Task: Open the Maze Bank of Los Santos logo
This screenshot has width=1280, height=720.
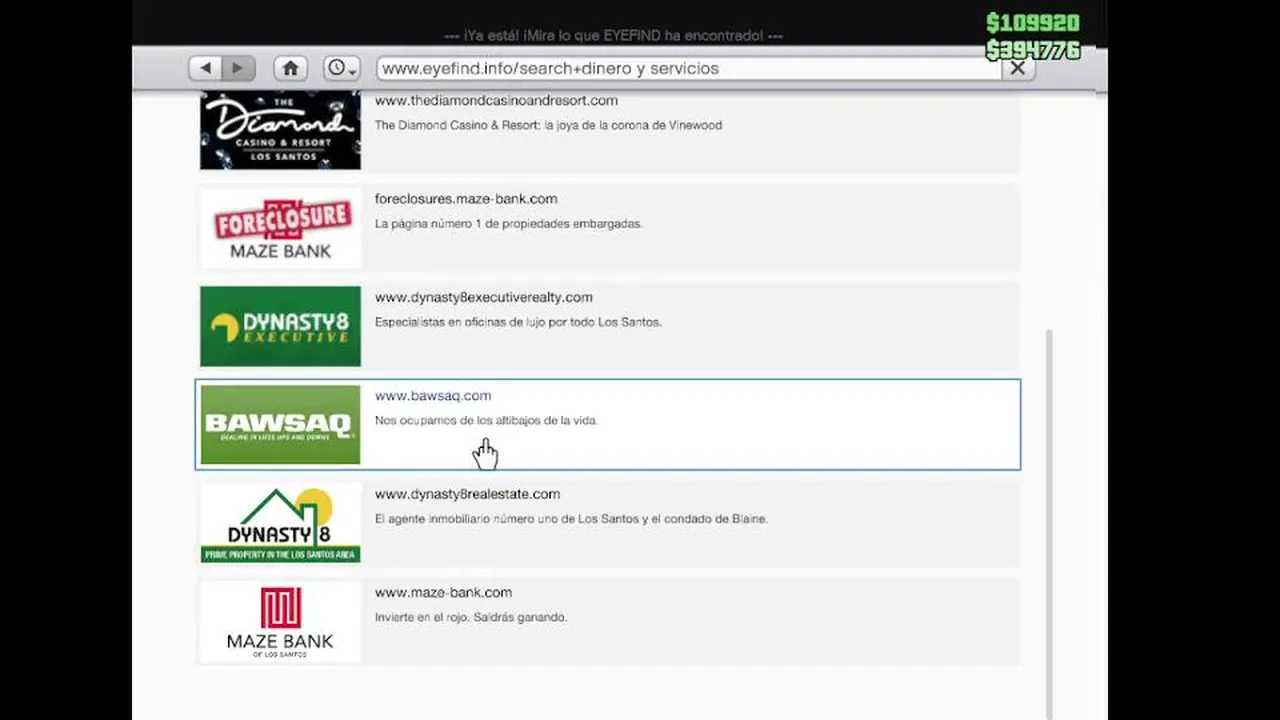Action: click(x=280, y=621)
